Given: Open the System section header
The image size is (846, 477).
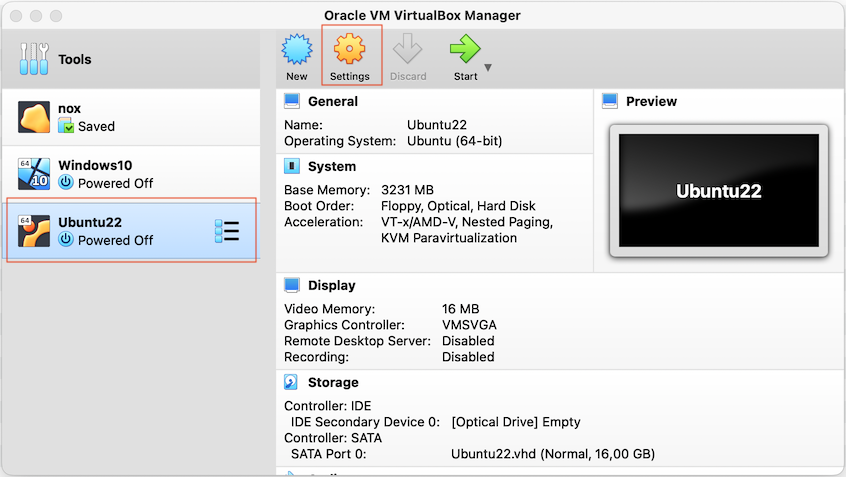Looking at the screenshot, I should (x=332, y=166).
